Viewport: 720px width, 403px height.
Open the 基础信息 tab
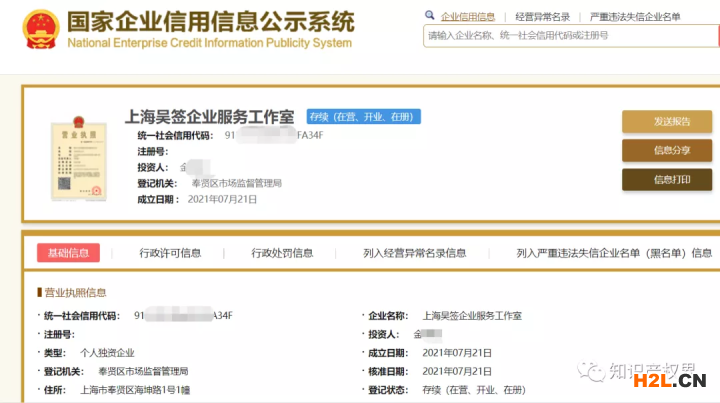tap(68, 253)
